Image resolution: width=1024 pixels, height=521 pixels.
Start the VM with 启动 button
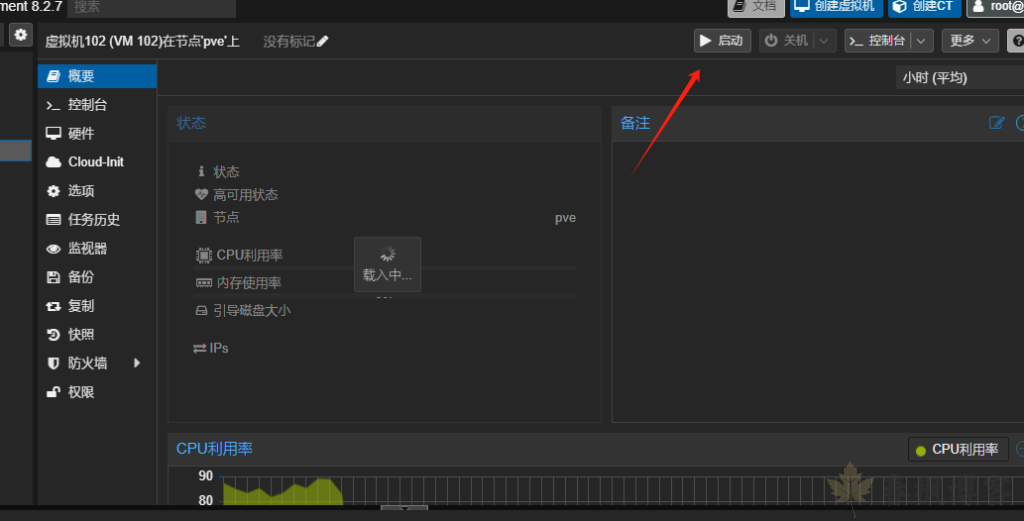click(722, 40)
